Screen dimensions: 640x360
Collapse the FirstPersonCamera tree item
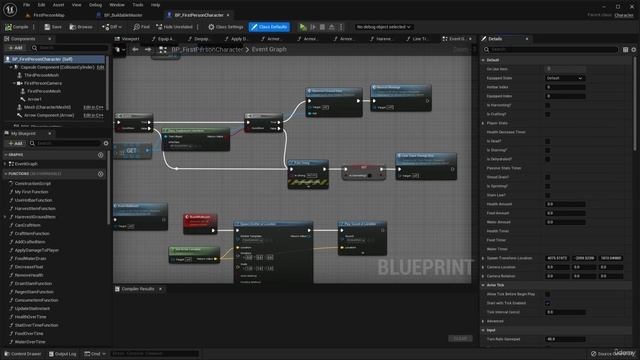coord(14,83)
